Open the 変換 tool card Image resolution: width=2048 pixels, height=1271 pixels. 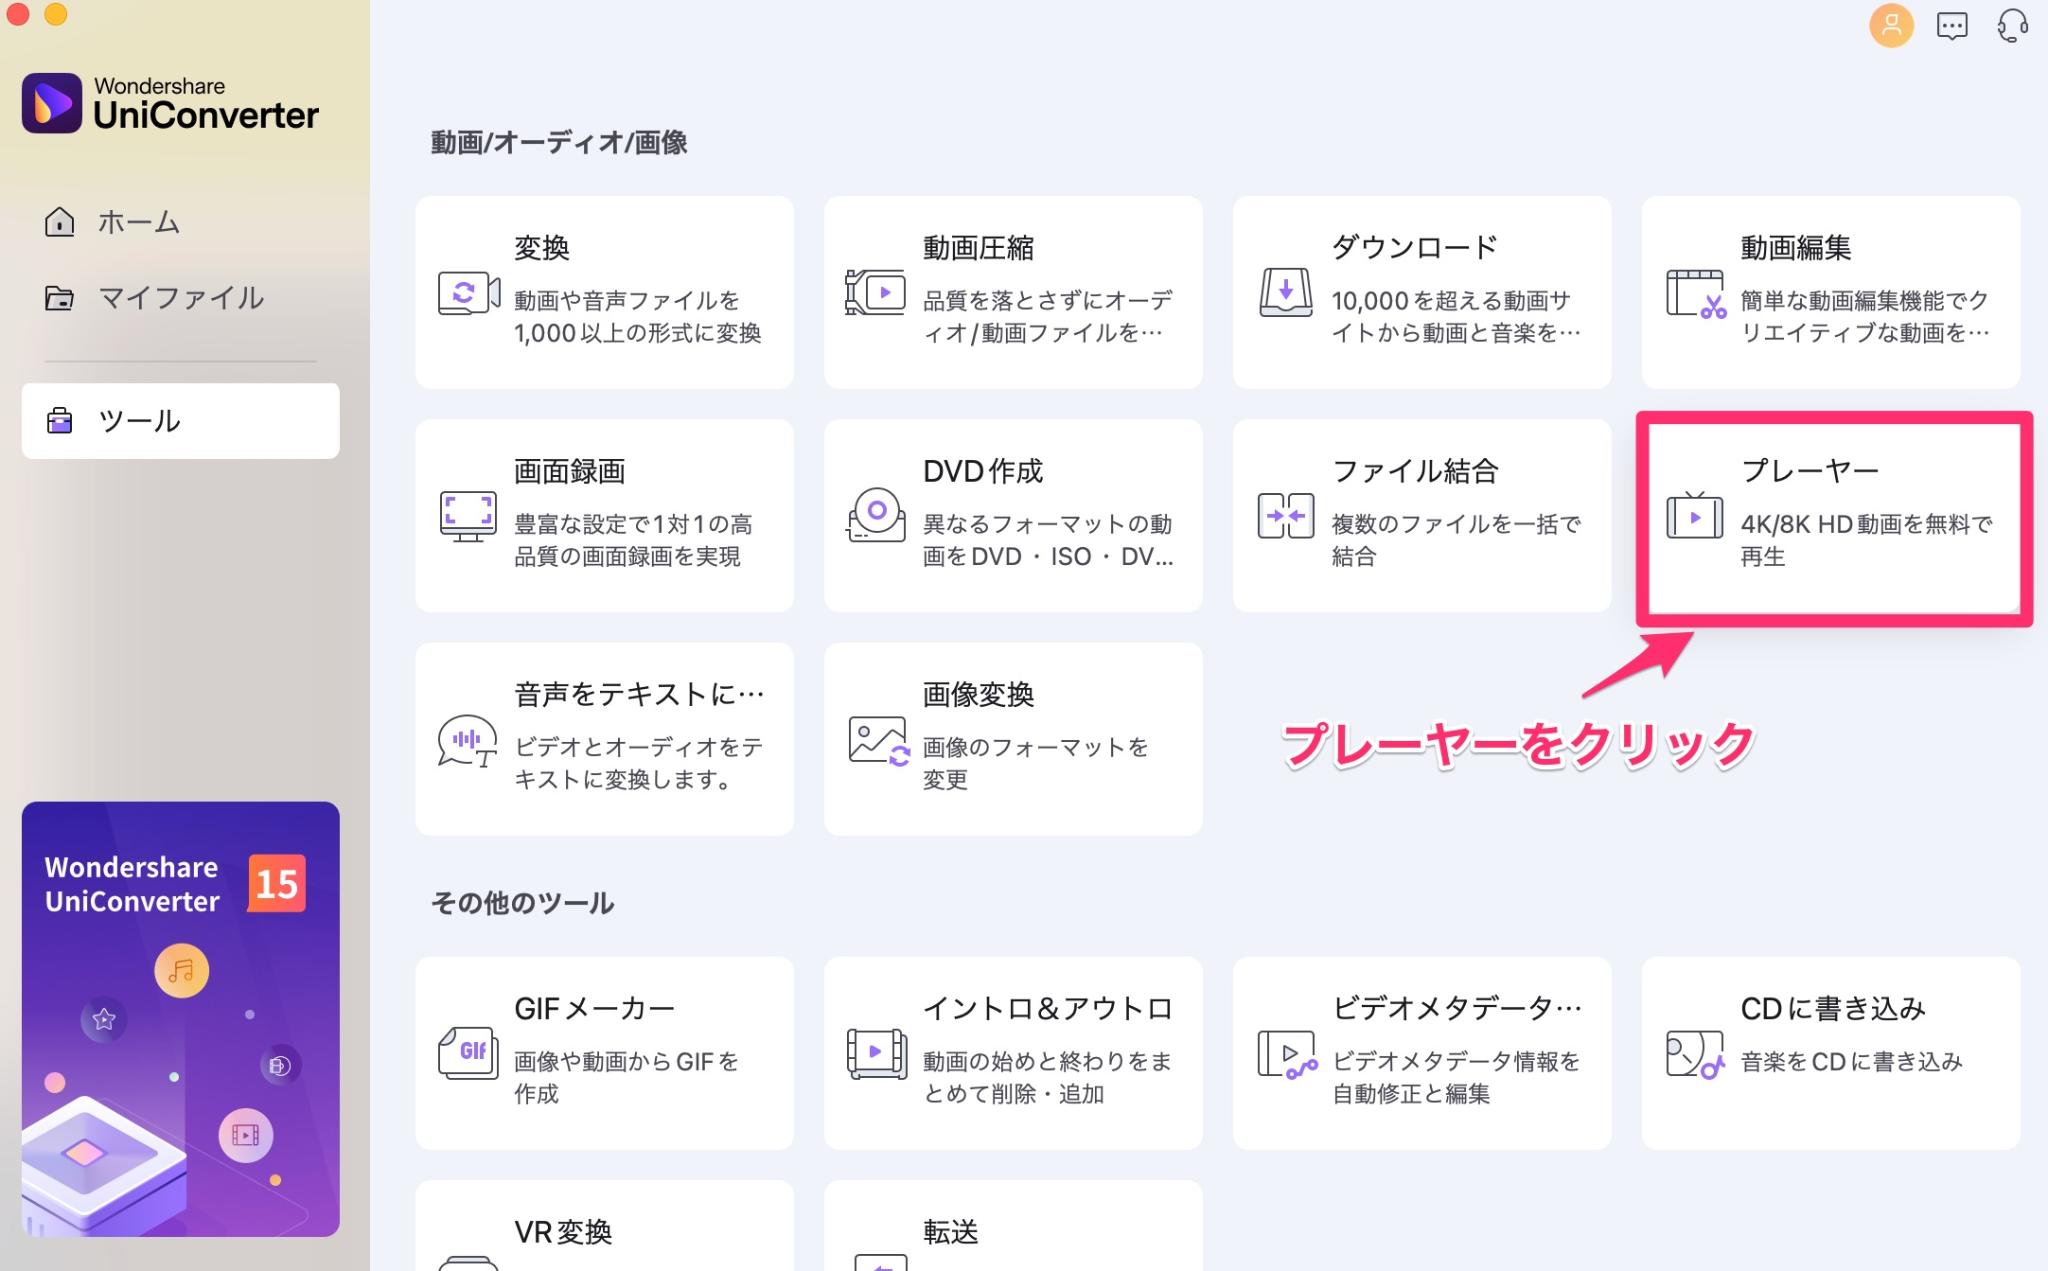point(604,292)
